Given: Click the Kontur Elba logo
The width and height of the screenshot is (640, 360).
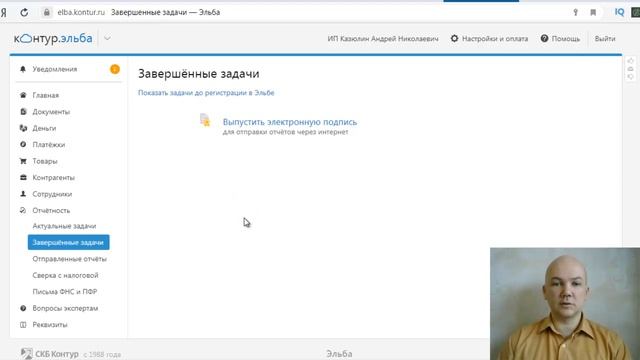Looking at the screenshot, I should [53, 38].
